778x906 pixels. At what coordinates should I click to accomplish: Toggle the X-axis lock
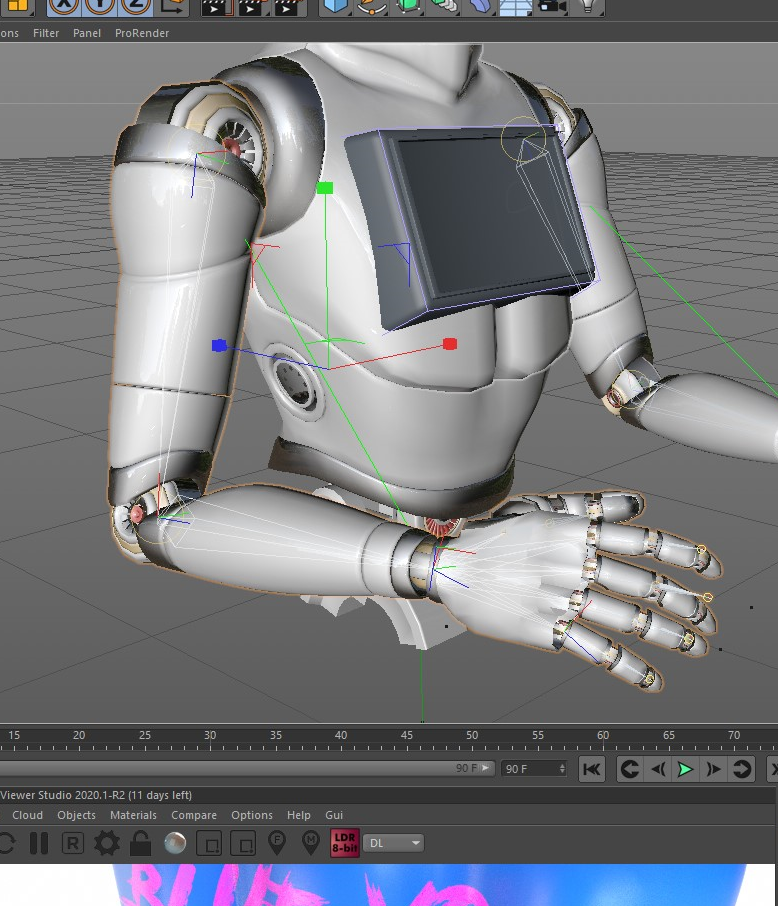(64, 4)
